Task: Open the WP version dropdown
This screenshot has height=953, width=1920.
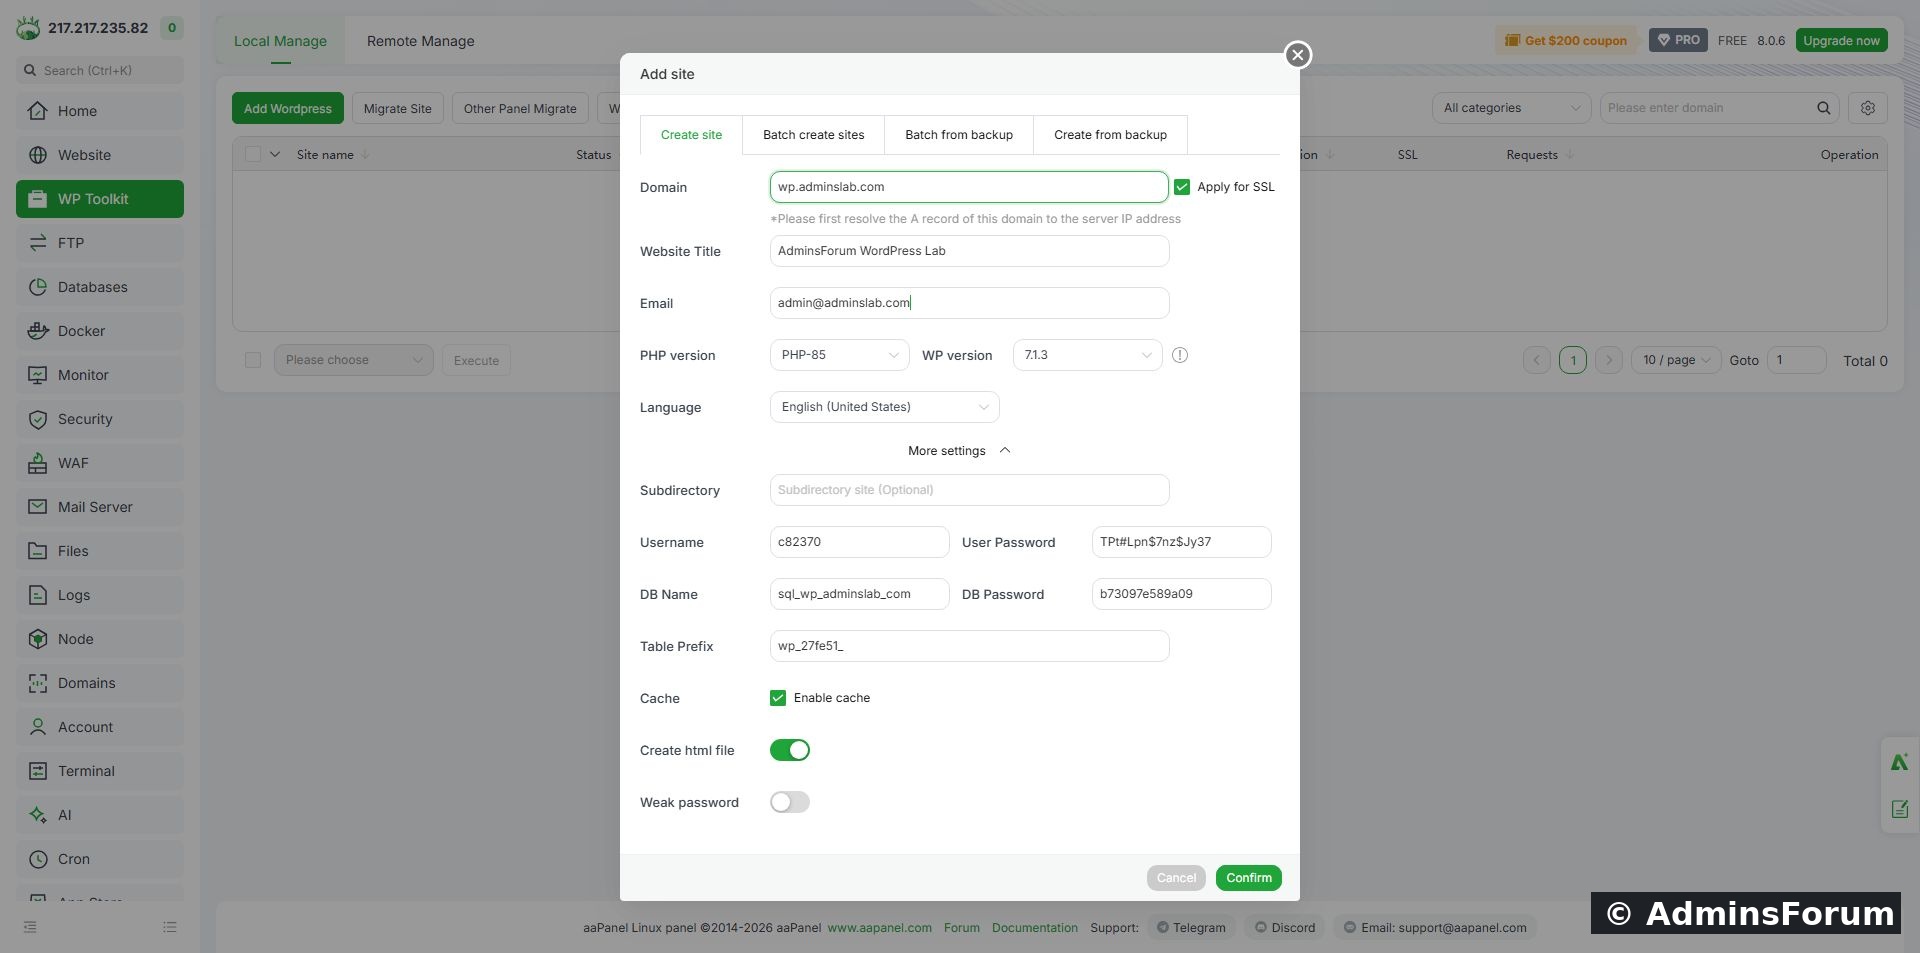Action: (1088, 355)
